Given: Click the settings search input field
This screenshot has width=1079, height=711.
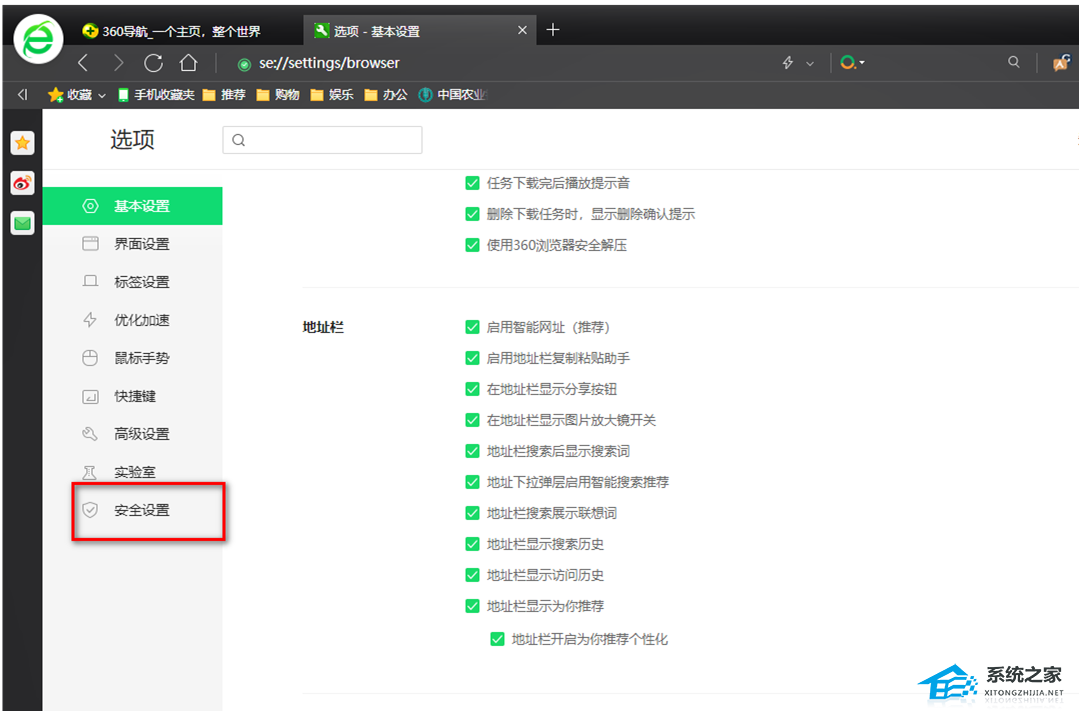Looking at the screenshot, I should tap(322, 140).
